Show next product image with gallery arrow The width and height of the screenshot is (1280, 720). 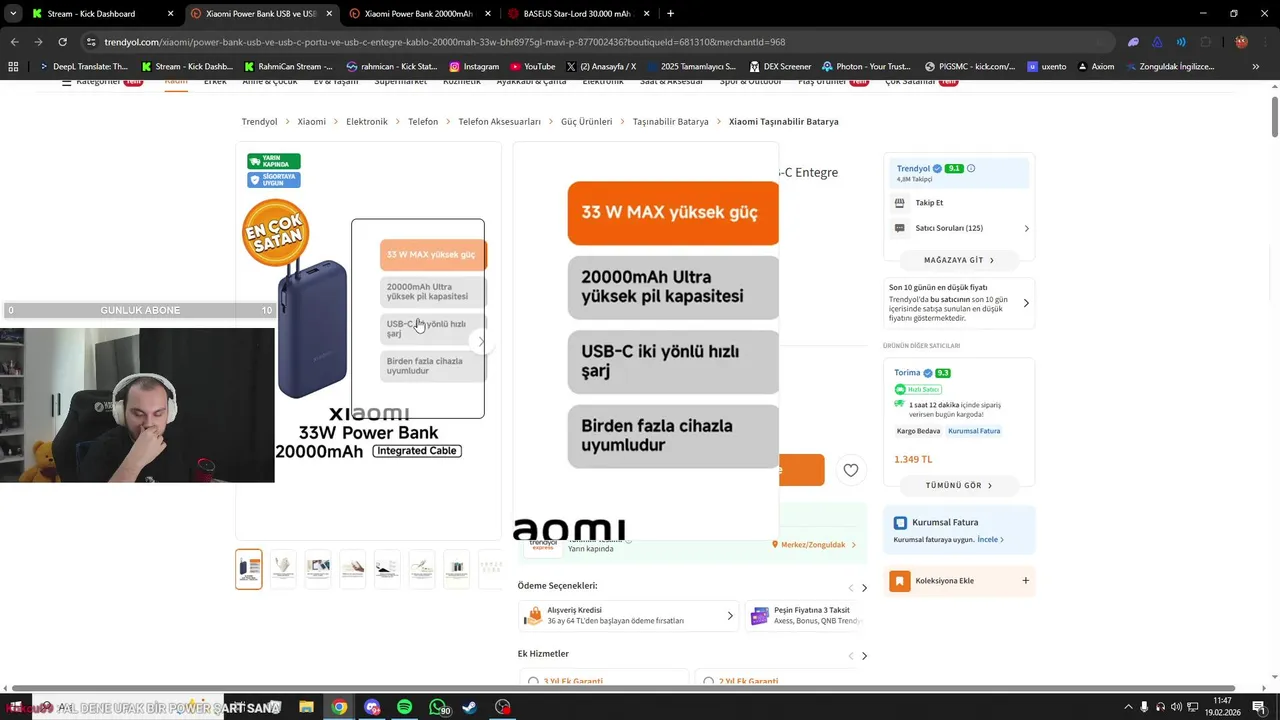(481, 342)
